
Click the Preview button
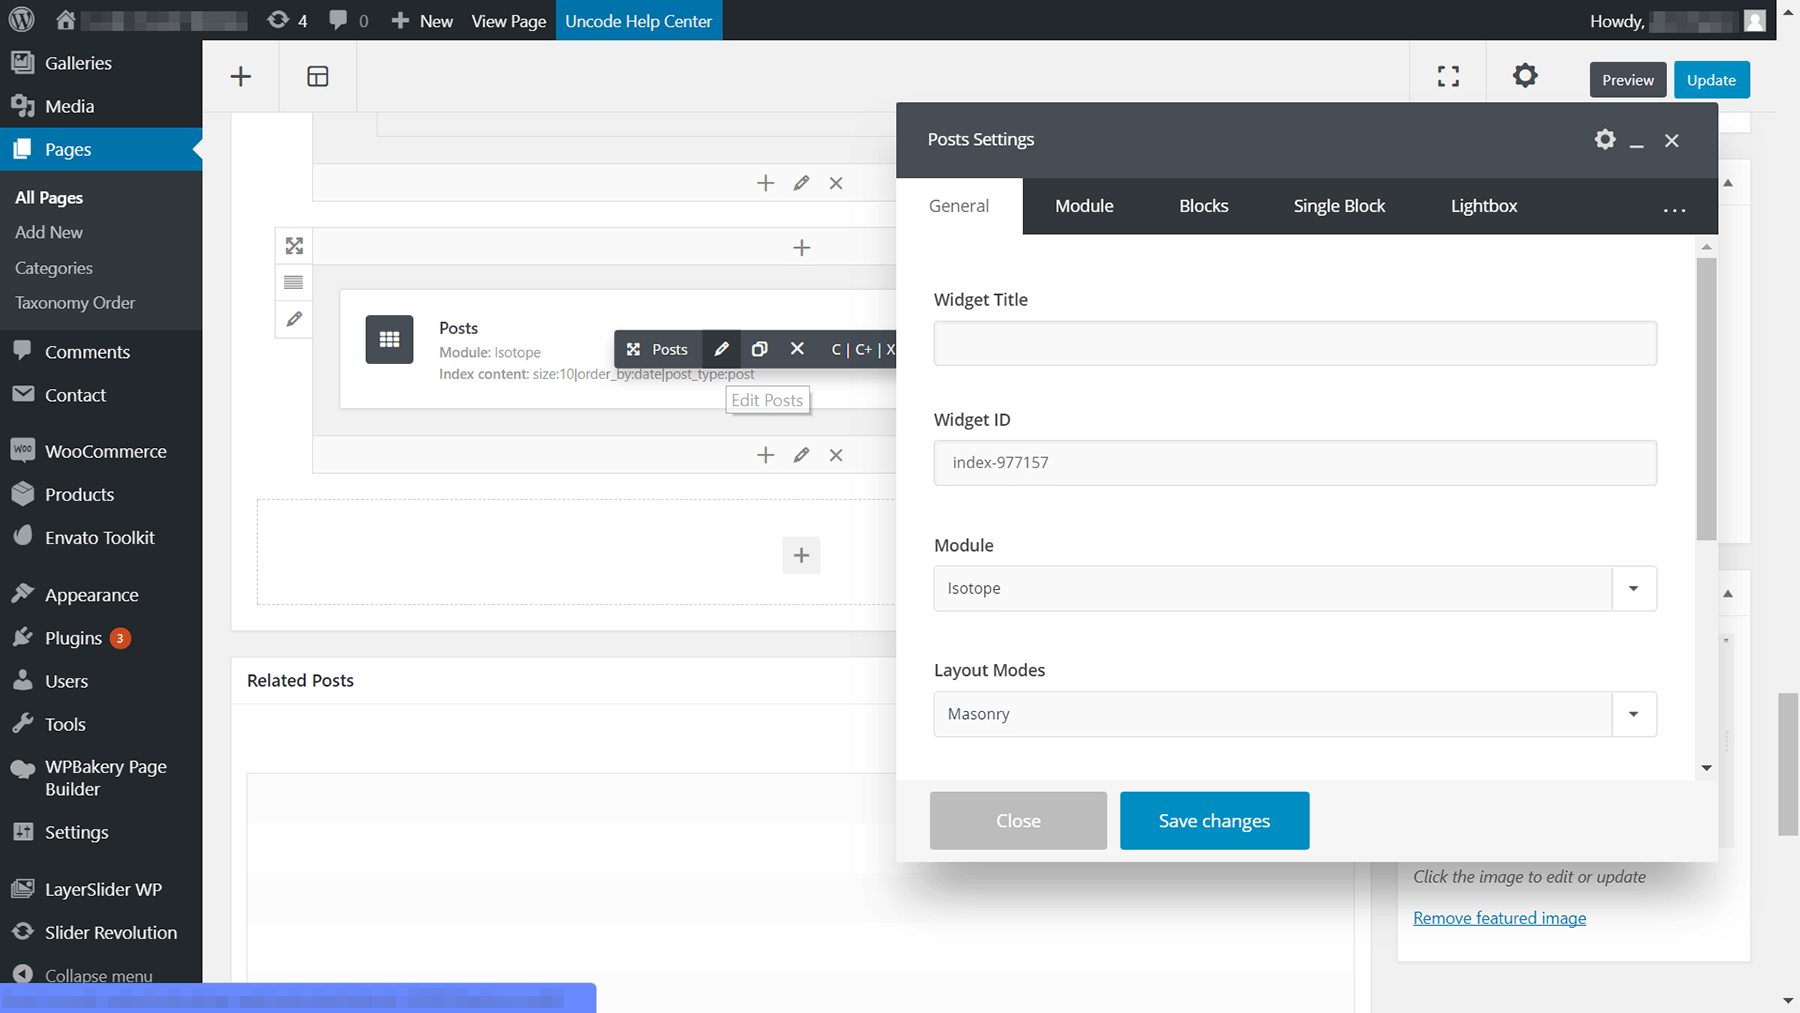(x=1628, y=80)
